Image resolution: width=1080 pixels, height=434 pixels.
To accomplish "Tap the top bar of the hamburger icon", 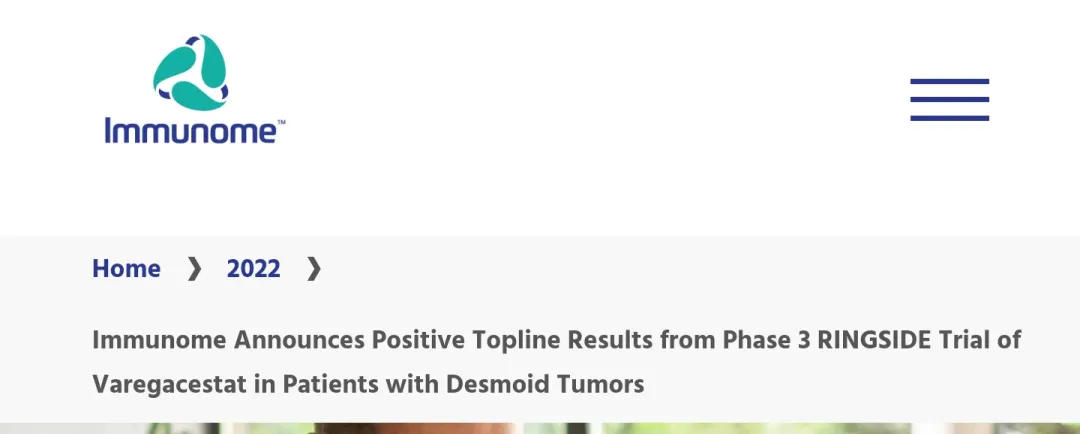I will pos(949,82).
